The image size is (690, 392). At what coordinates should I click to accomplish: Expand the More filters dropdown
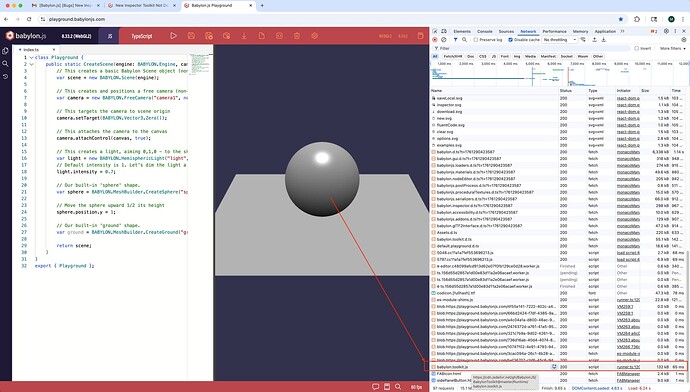click(673, 48)
